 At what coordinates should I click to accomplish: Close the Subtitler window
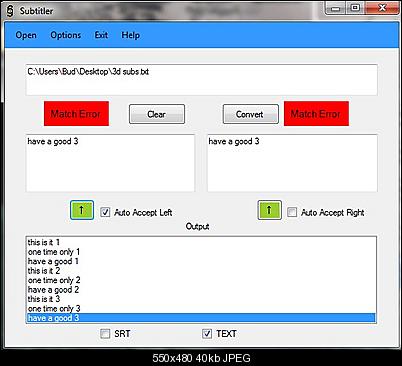382,8
